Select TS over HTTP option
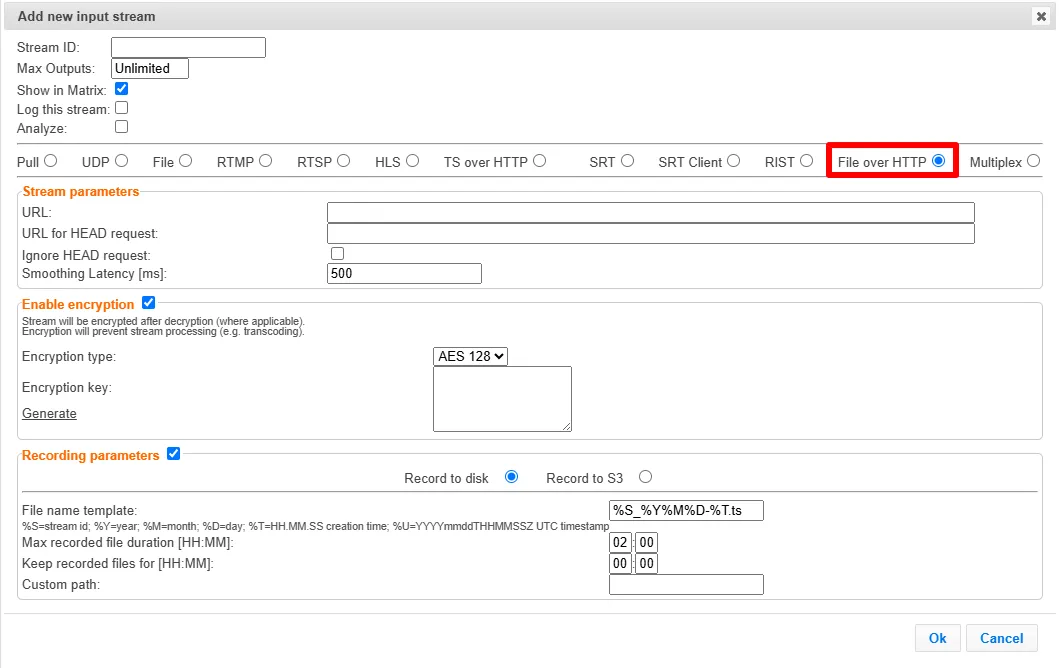 (540, 161)
